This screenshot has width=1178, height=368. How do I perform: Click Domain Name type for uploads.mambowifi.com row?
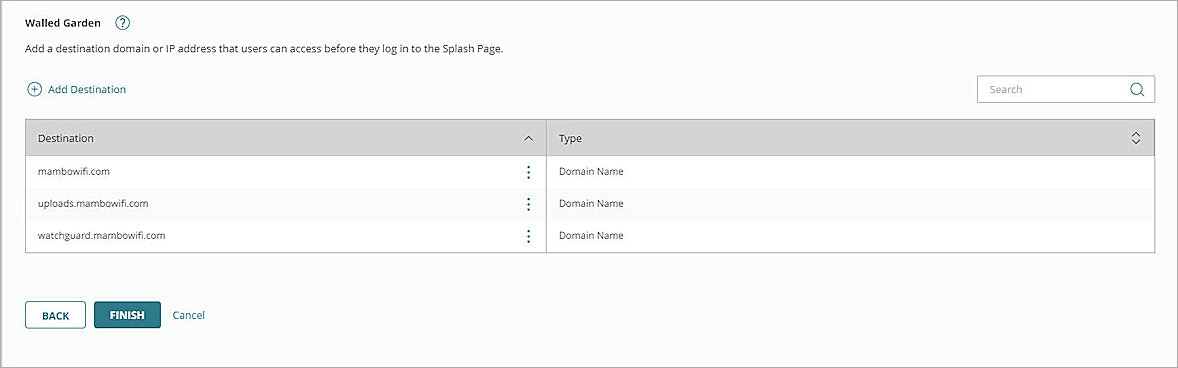(x=591, y=204)
